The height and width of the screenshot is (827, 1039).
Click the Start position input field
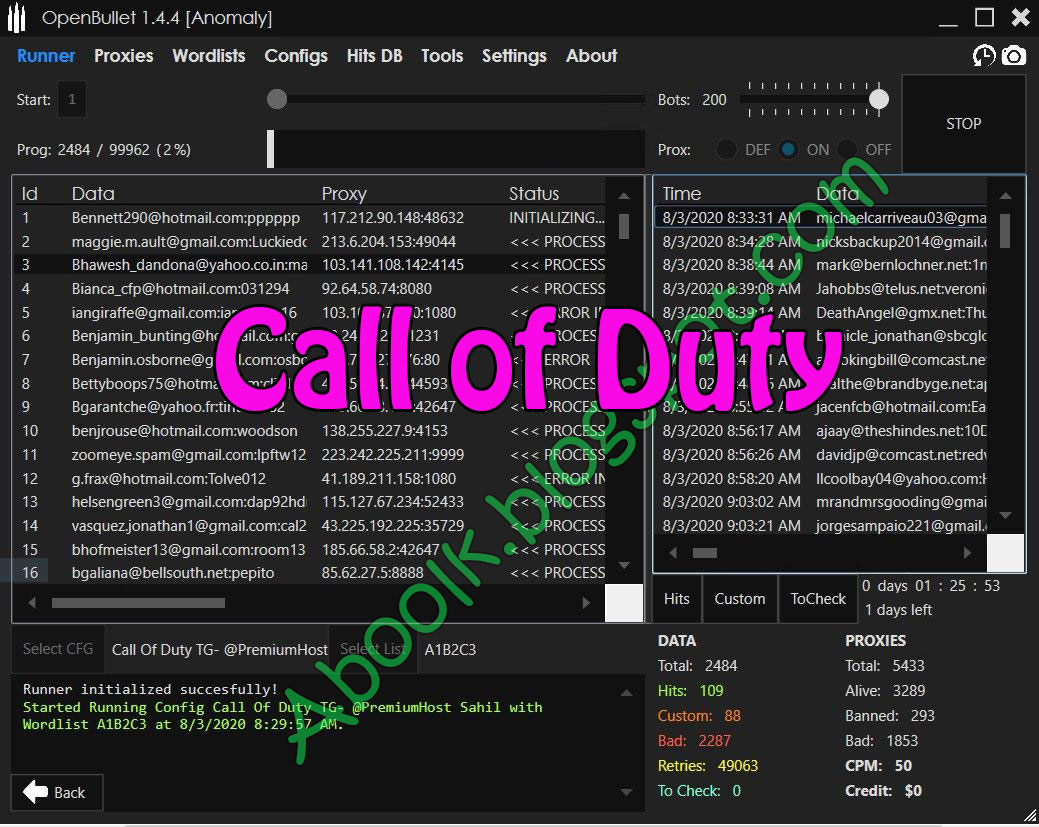[x=71, y=99]
